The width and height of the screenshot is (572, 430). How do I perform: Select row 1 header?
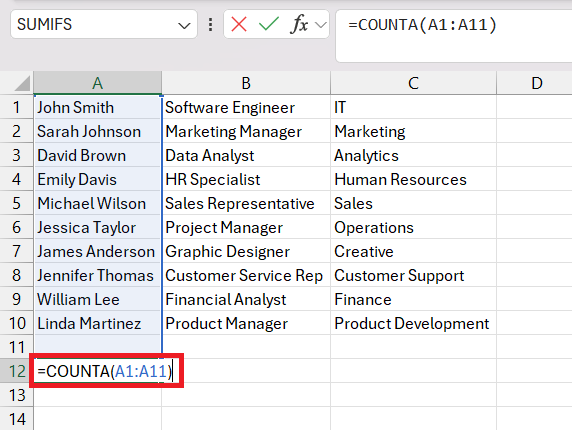click(x=16, y=107)
